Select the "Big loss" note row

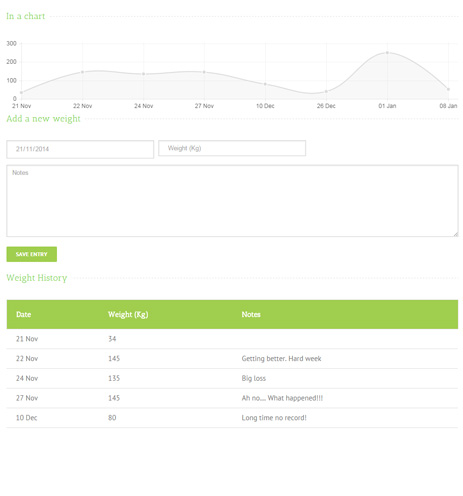click(232, 378)
